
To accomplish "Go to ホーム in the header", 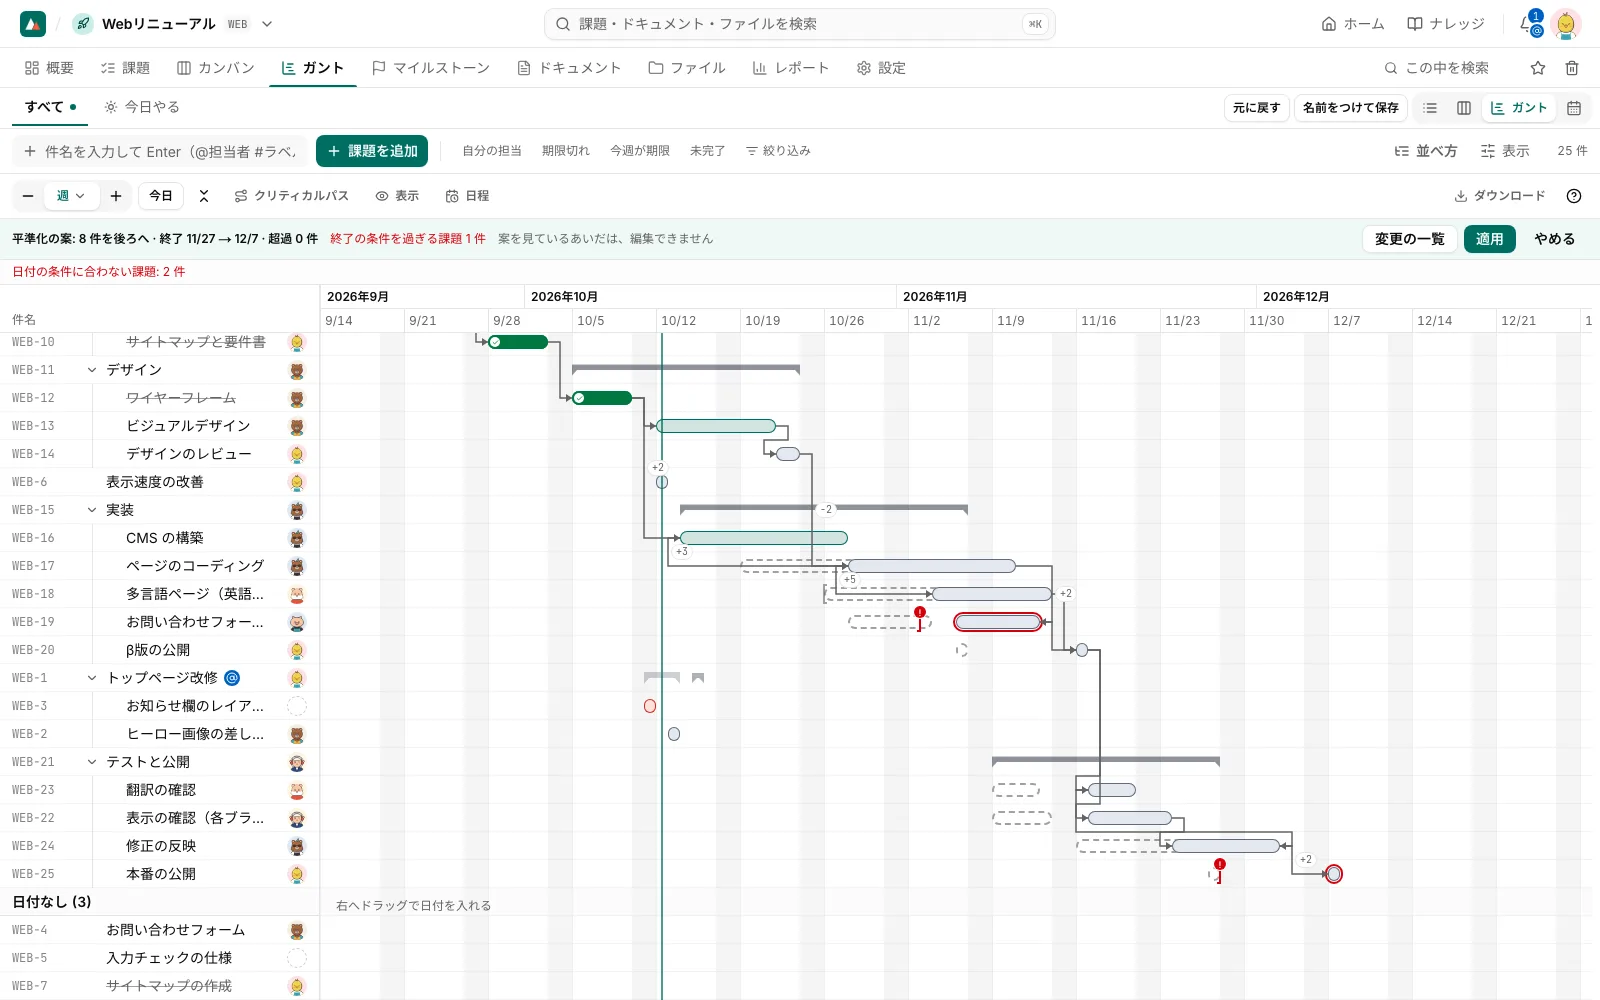I will 1353,24.
